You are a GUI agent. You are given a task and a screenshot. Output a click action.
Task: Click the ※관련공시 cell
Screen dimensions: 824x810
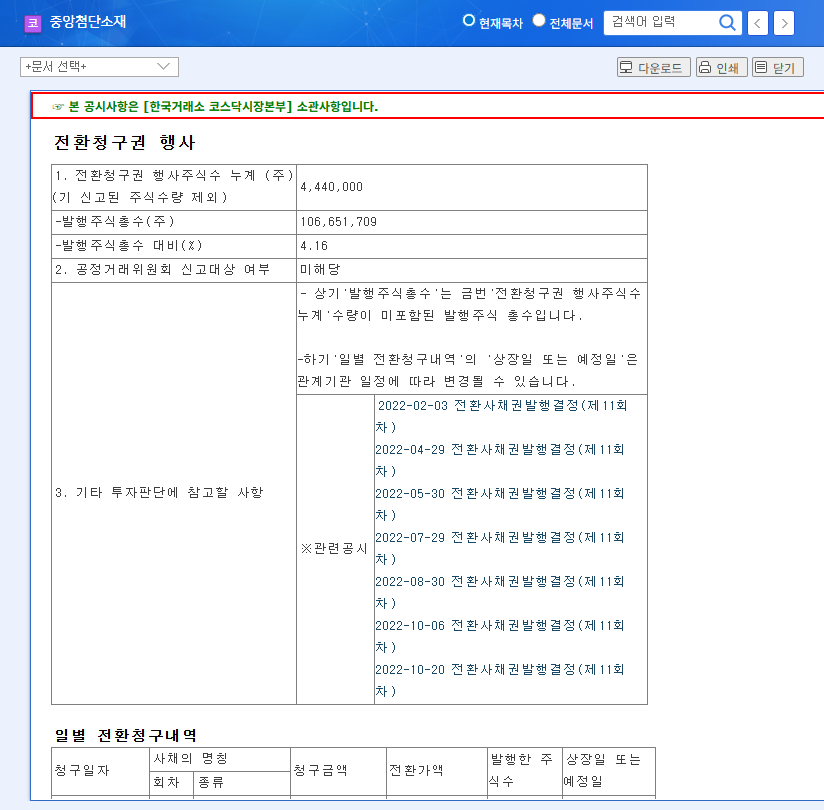pos(334,549)
